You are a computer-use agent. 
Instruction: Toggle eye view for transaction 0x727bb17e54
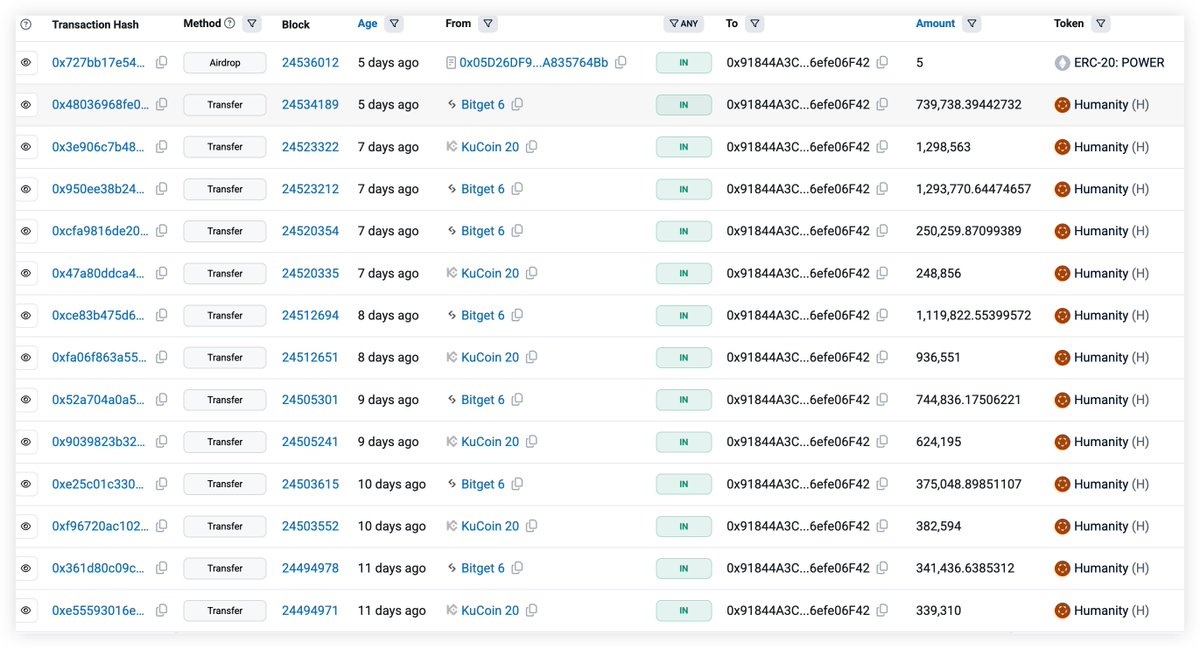(26, 62)
